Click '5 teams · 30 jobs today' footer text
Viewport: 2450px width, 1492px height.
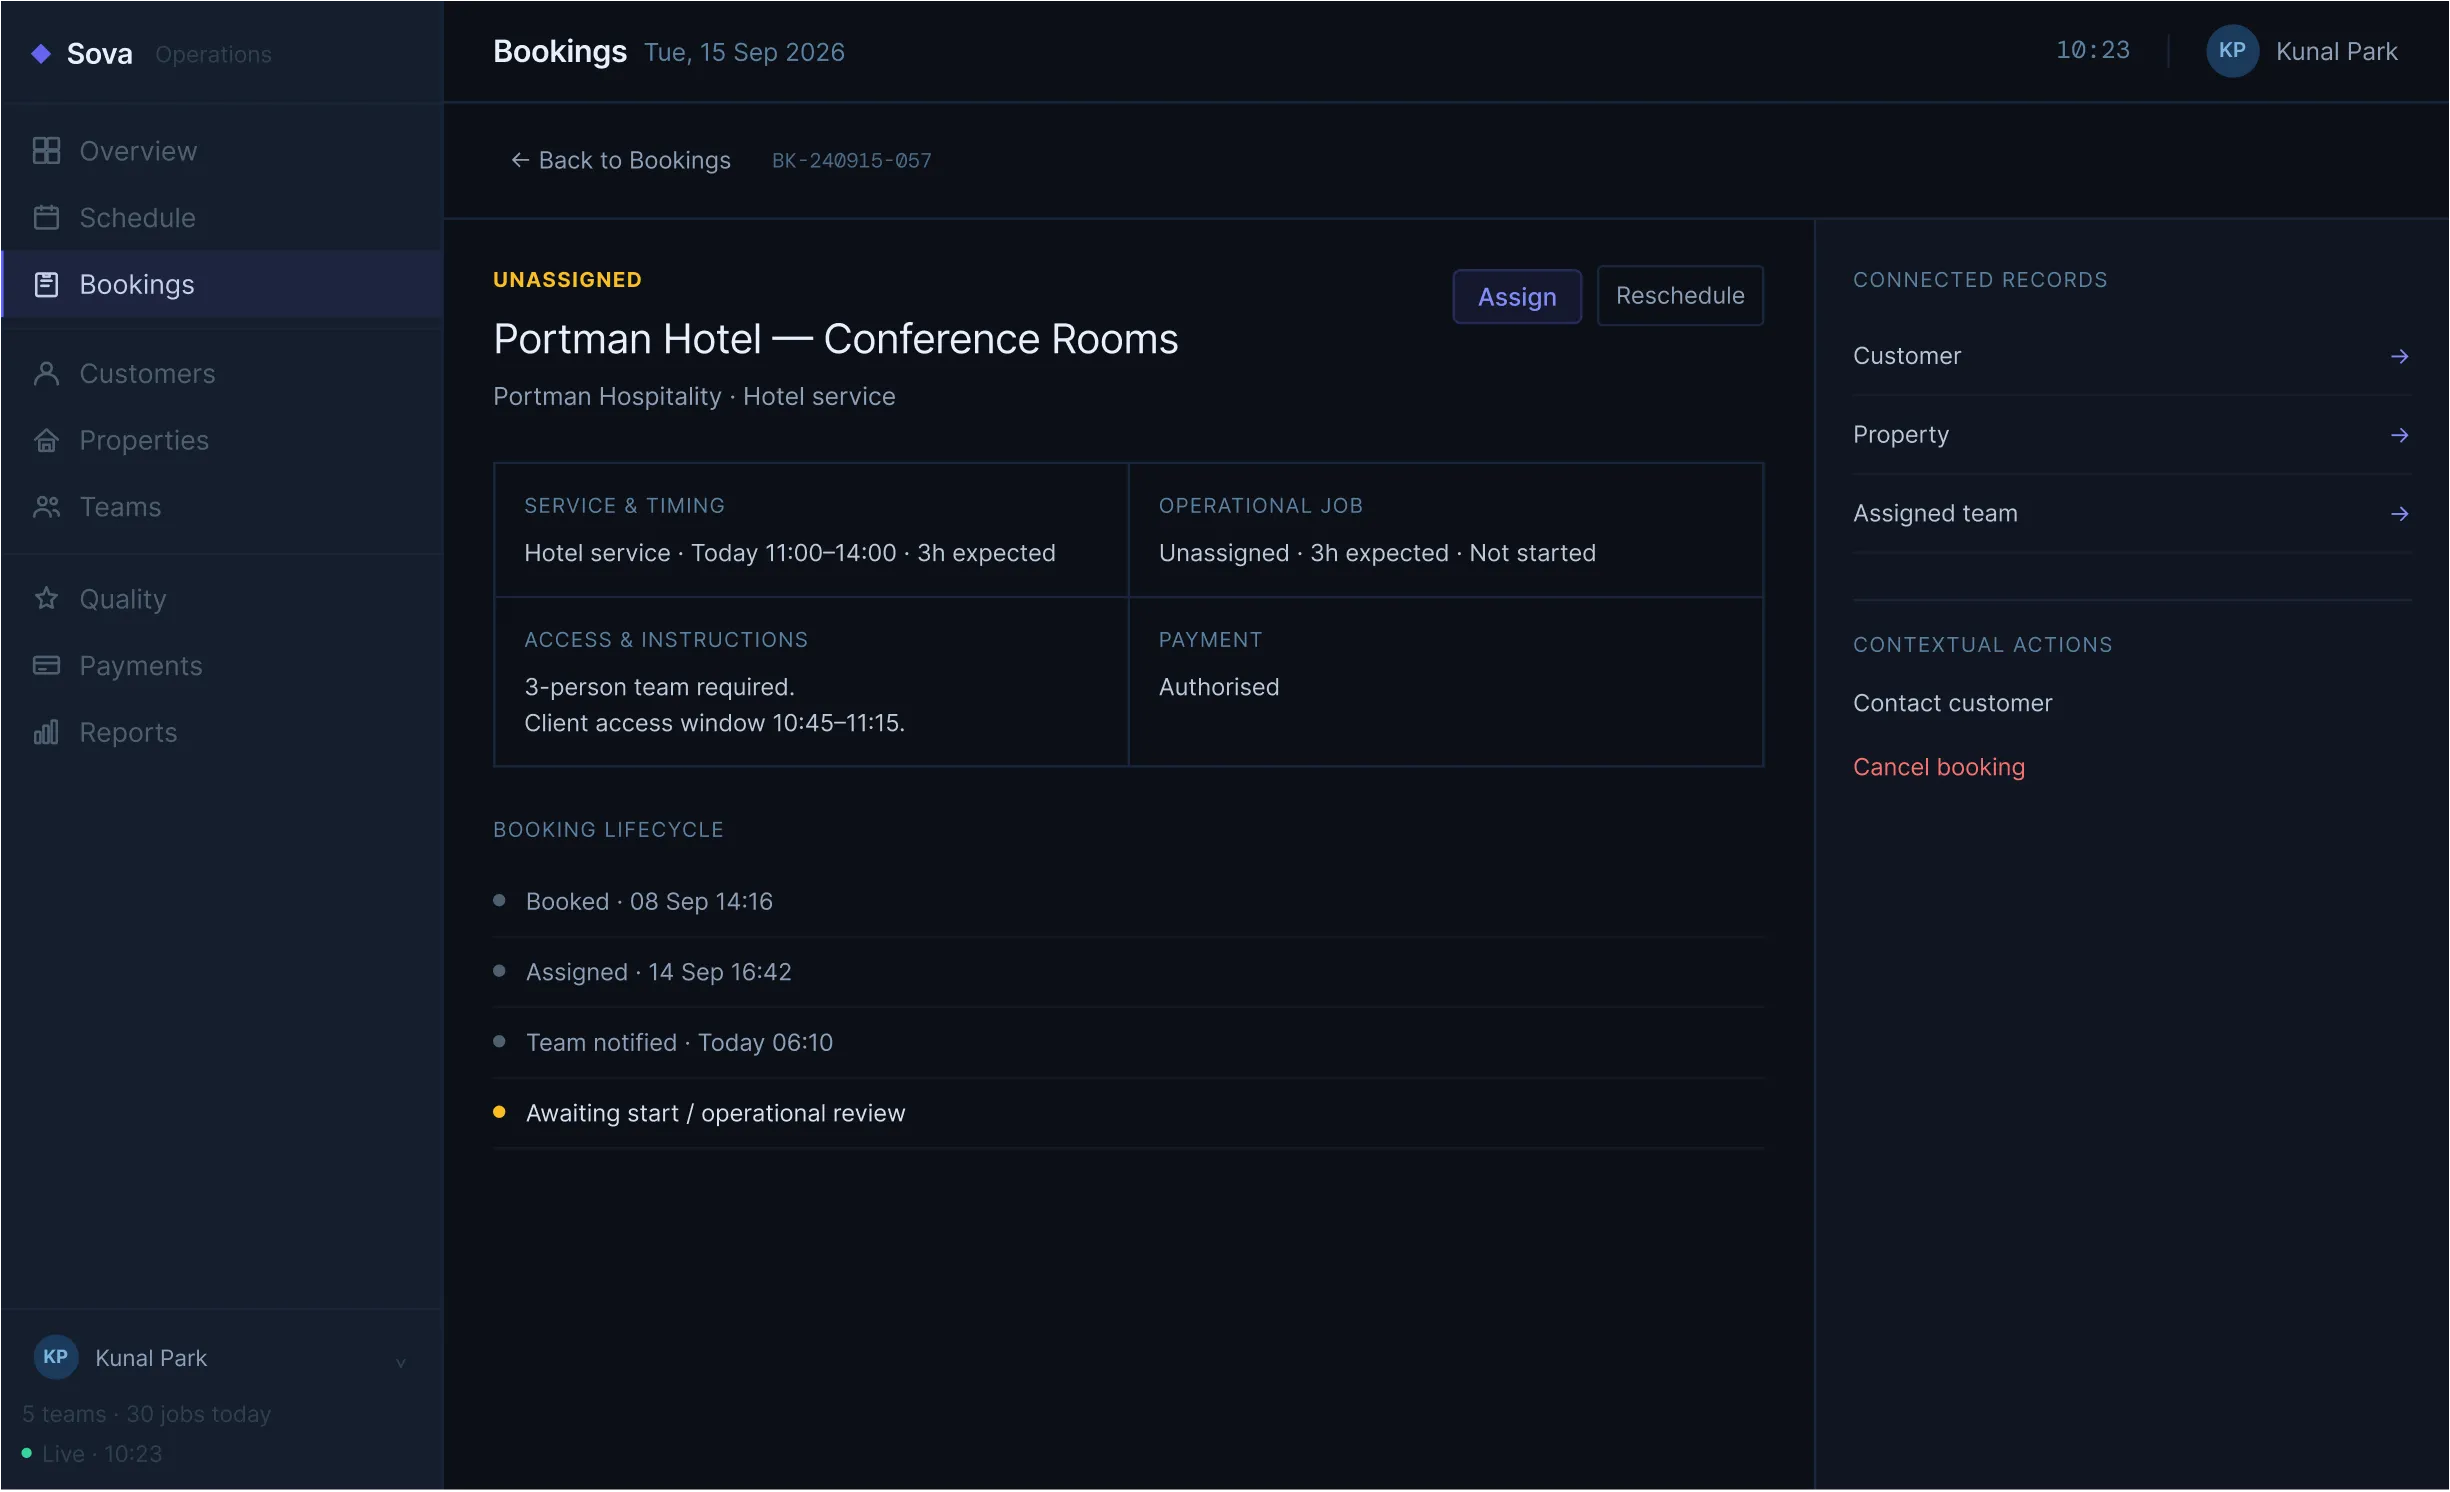(146, 1414)
